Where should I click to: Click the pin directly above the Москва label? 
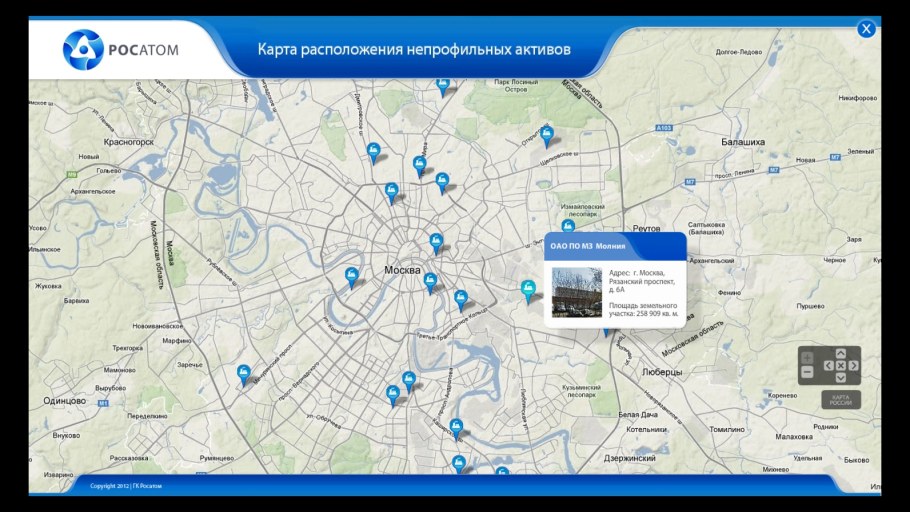[436, 242]
